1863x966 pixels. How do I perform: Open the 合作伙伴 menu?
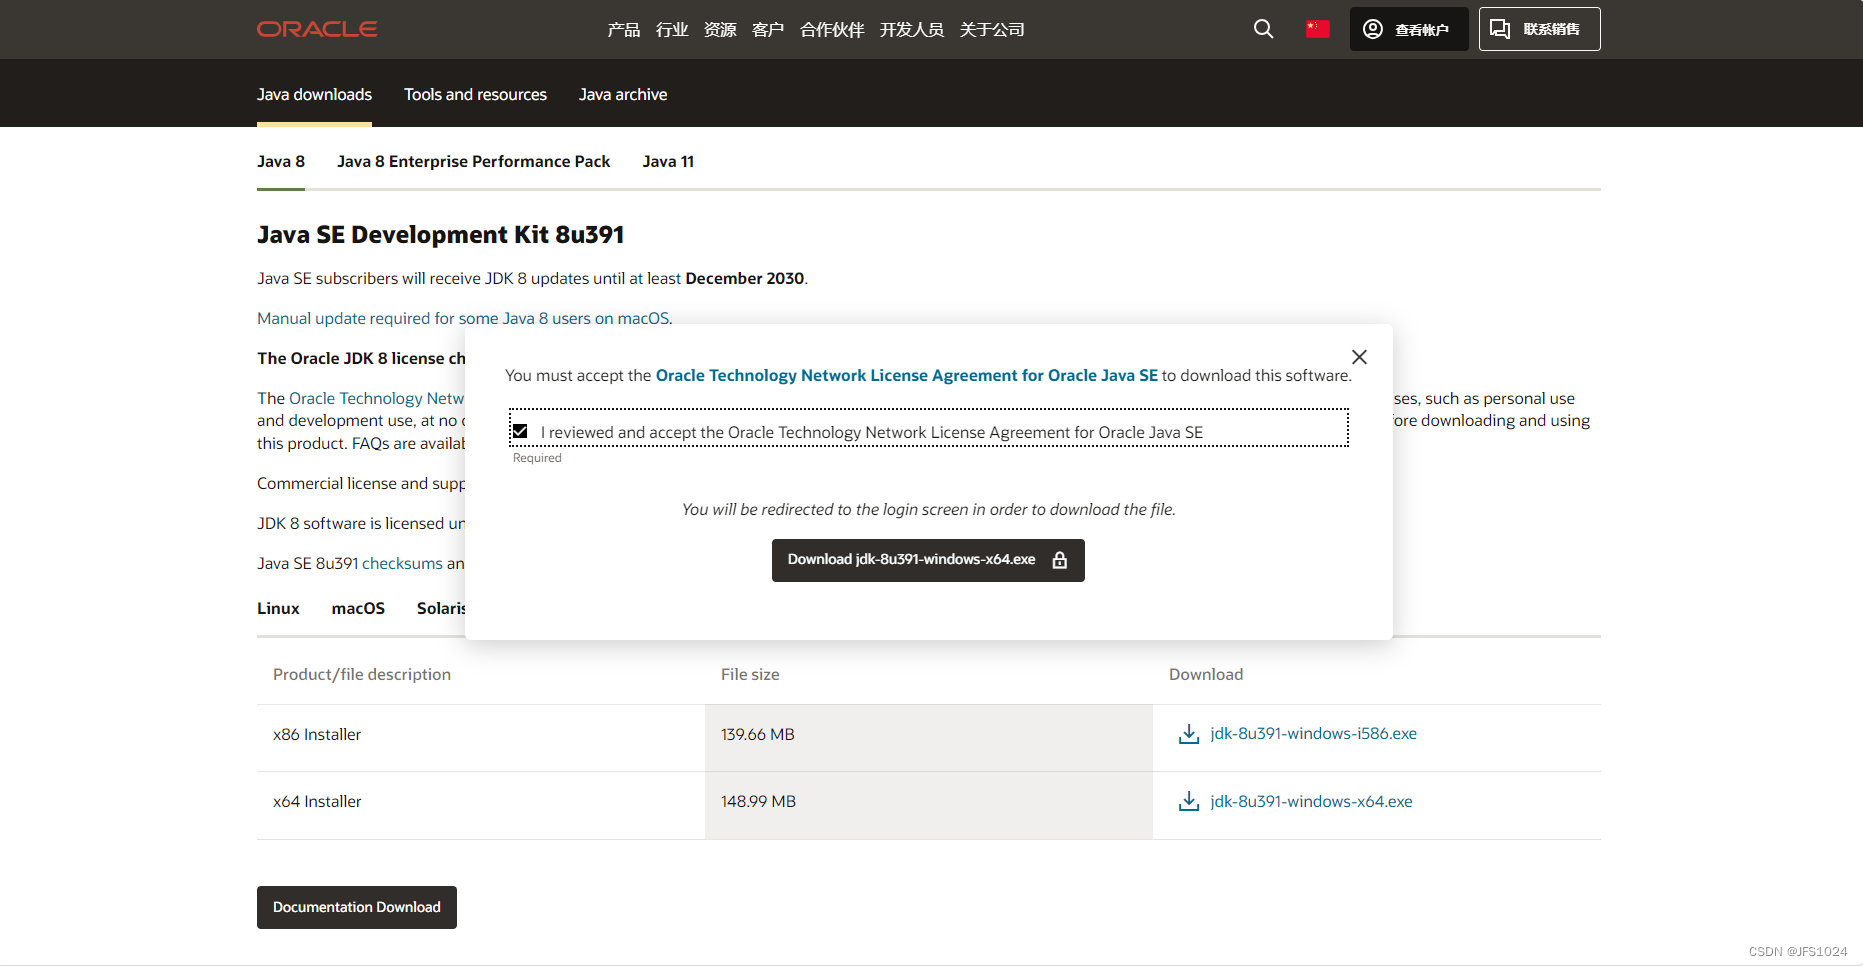[x=832, y=30]
